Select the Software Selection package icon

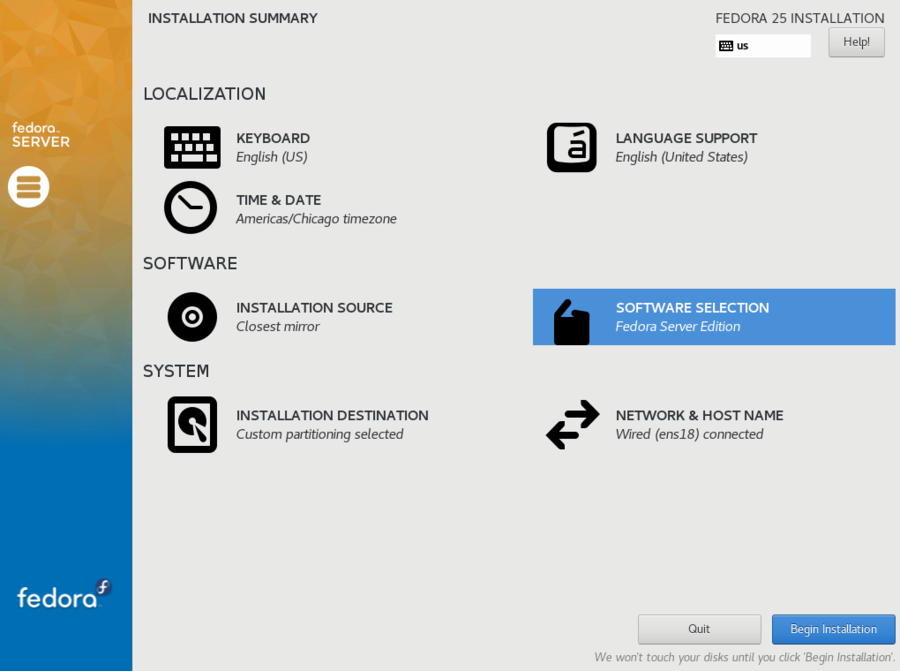tap(571, 317)
